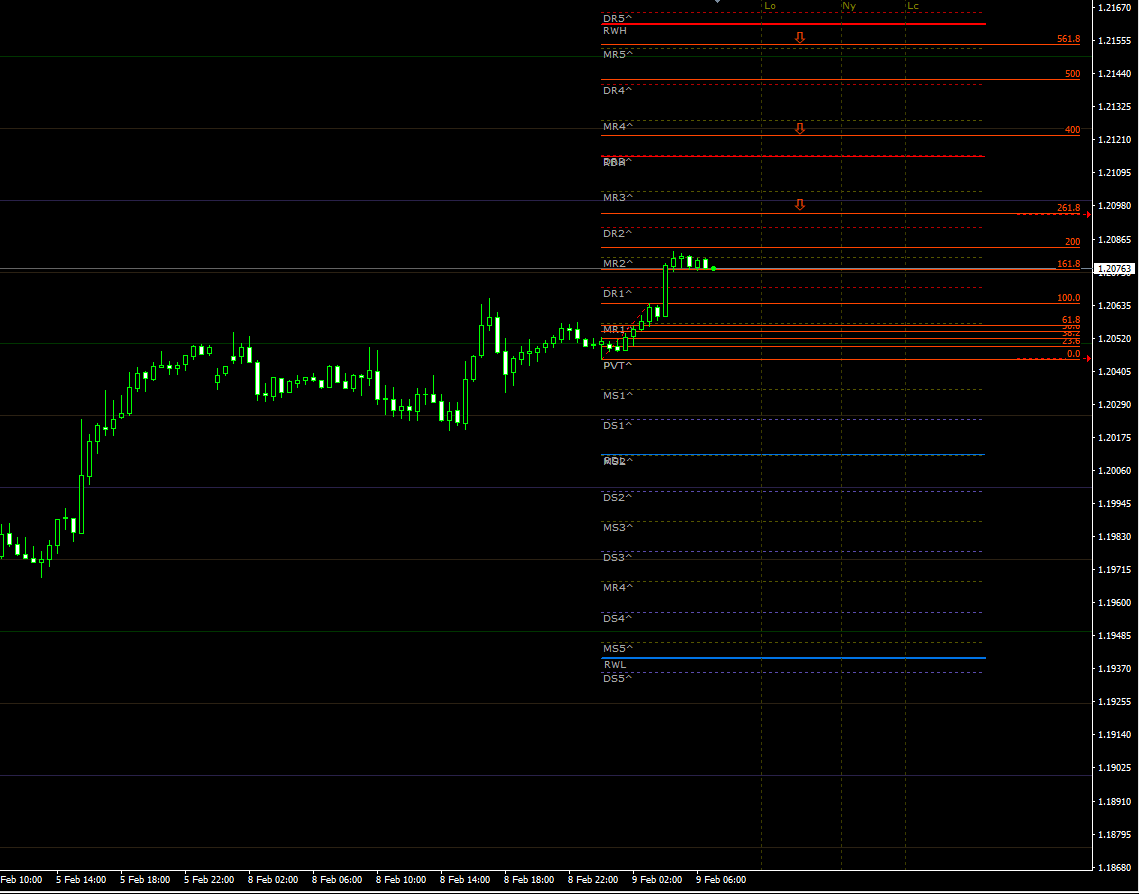Select the Lo session marker label
Viewport: 1139px width, 894px height.
[769, 6]
